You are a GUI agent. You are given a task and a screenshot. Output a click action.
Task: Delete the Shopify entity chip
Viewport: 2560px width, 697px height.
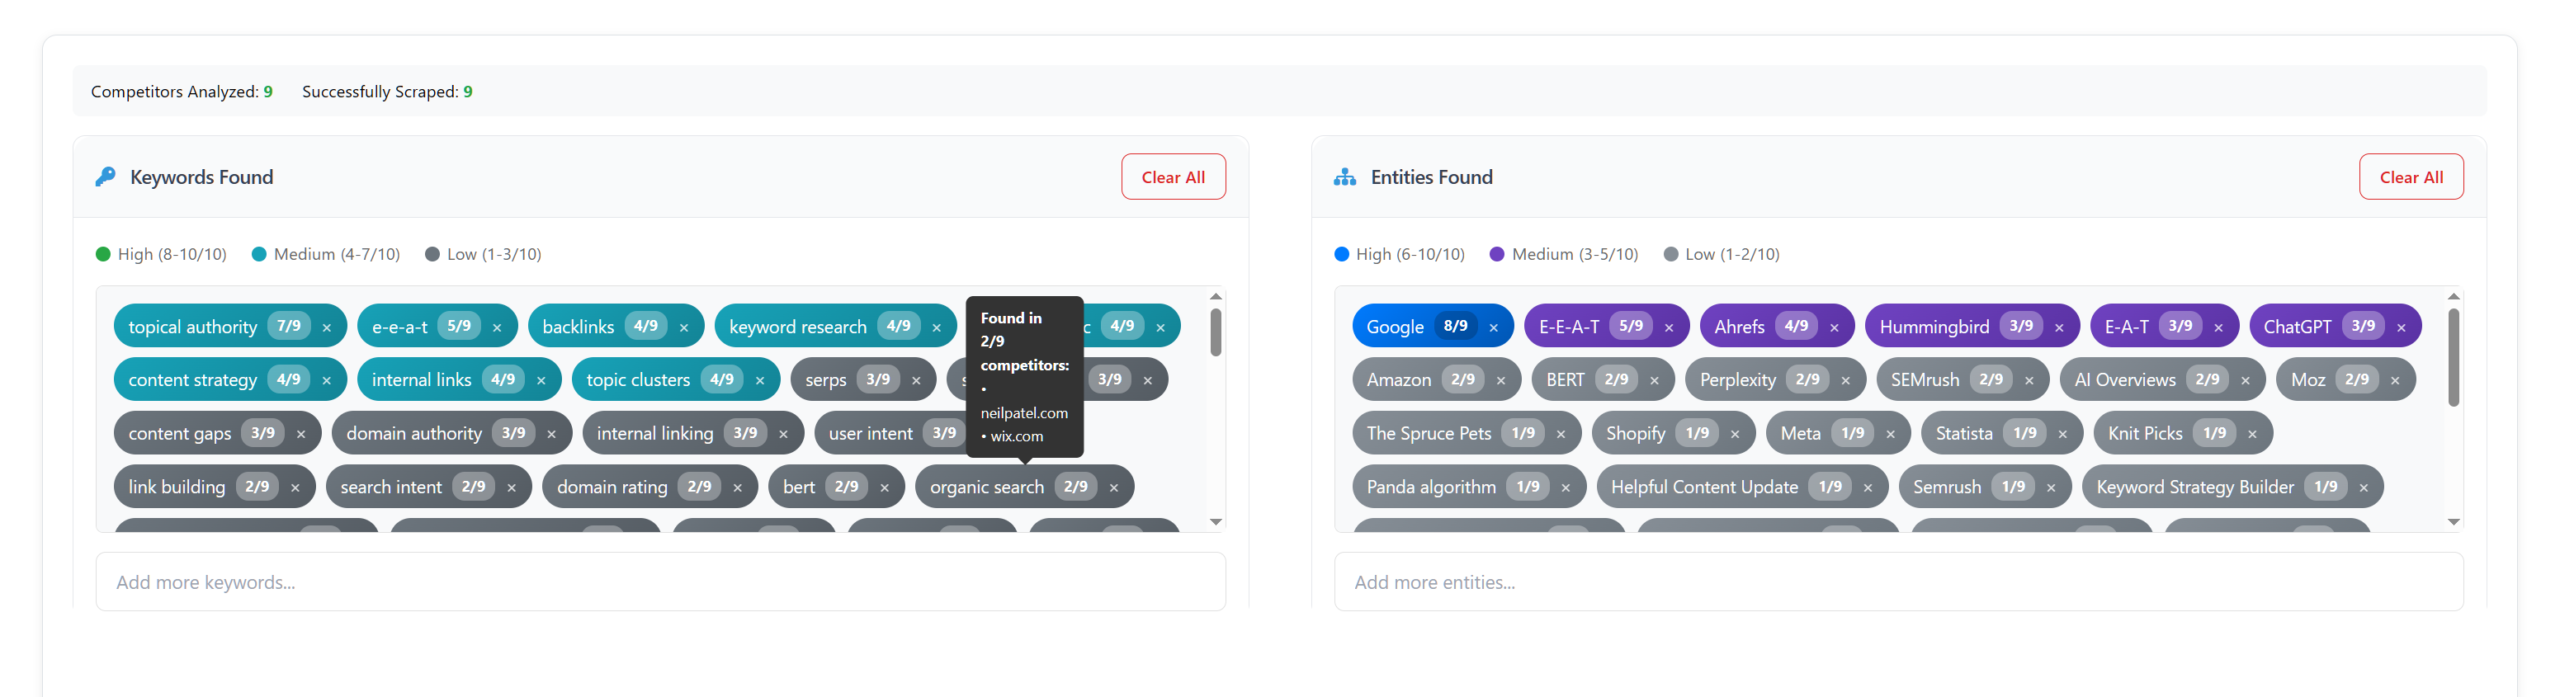[1735, 434]
